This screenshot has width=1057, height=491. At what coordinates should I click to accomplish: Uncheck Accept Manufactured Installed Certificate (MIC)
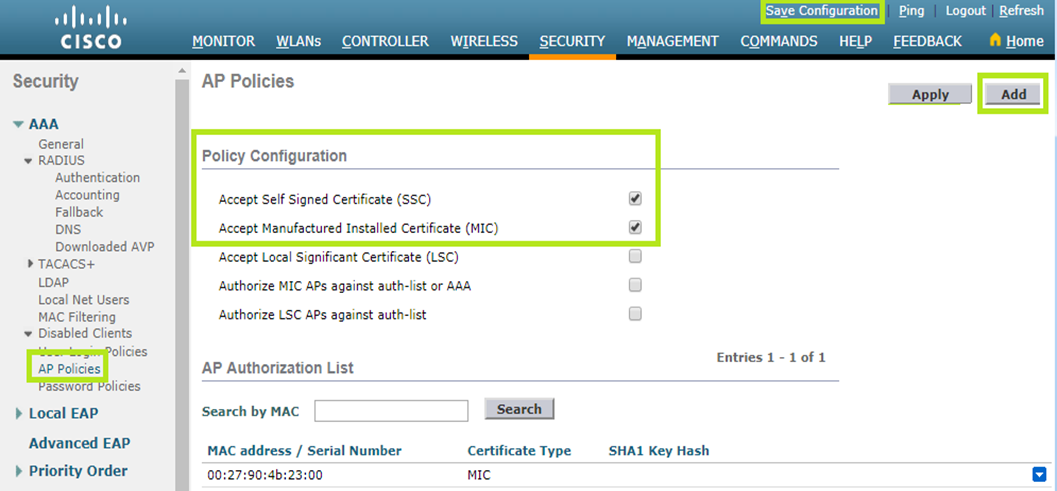pyautogui.click(x=635, y=227)
